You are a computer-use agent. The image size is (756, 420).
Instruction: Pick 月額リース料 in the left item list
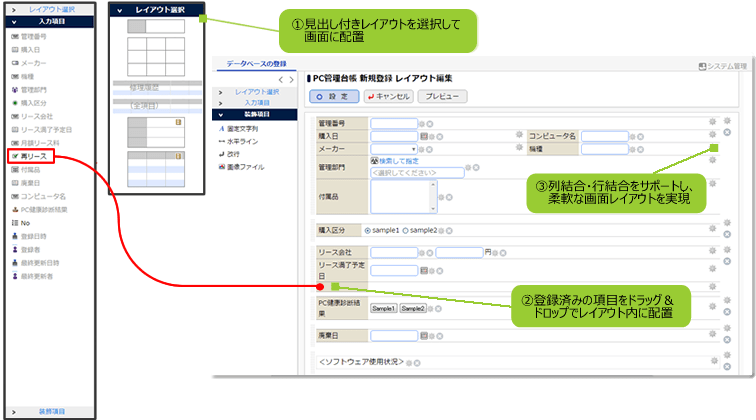pyautogui.click(x=35, y=143)
